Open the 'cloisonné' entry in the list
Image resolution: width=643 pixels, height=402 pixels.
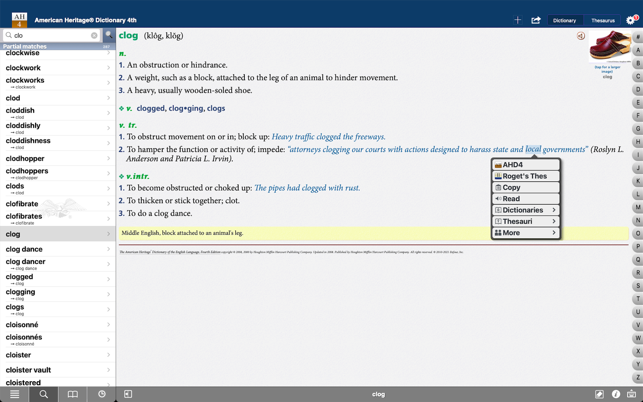pyautogui.click(x=57, y=324)
